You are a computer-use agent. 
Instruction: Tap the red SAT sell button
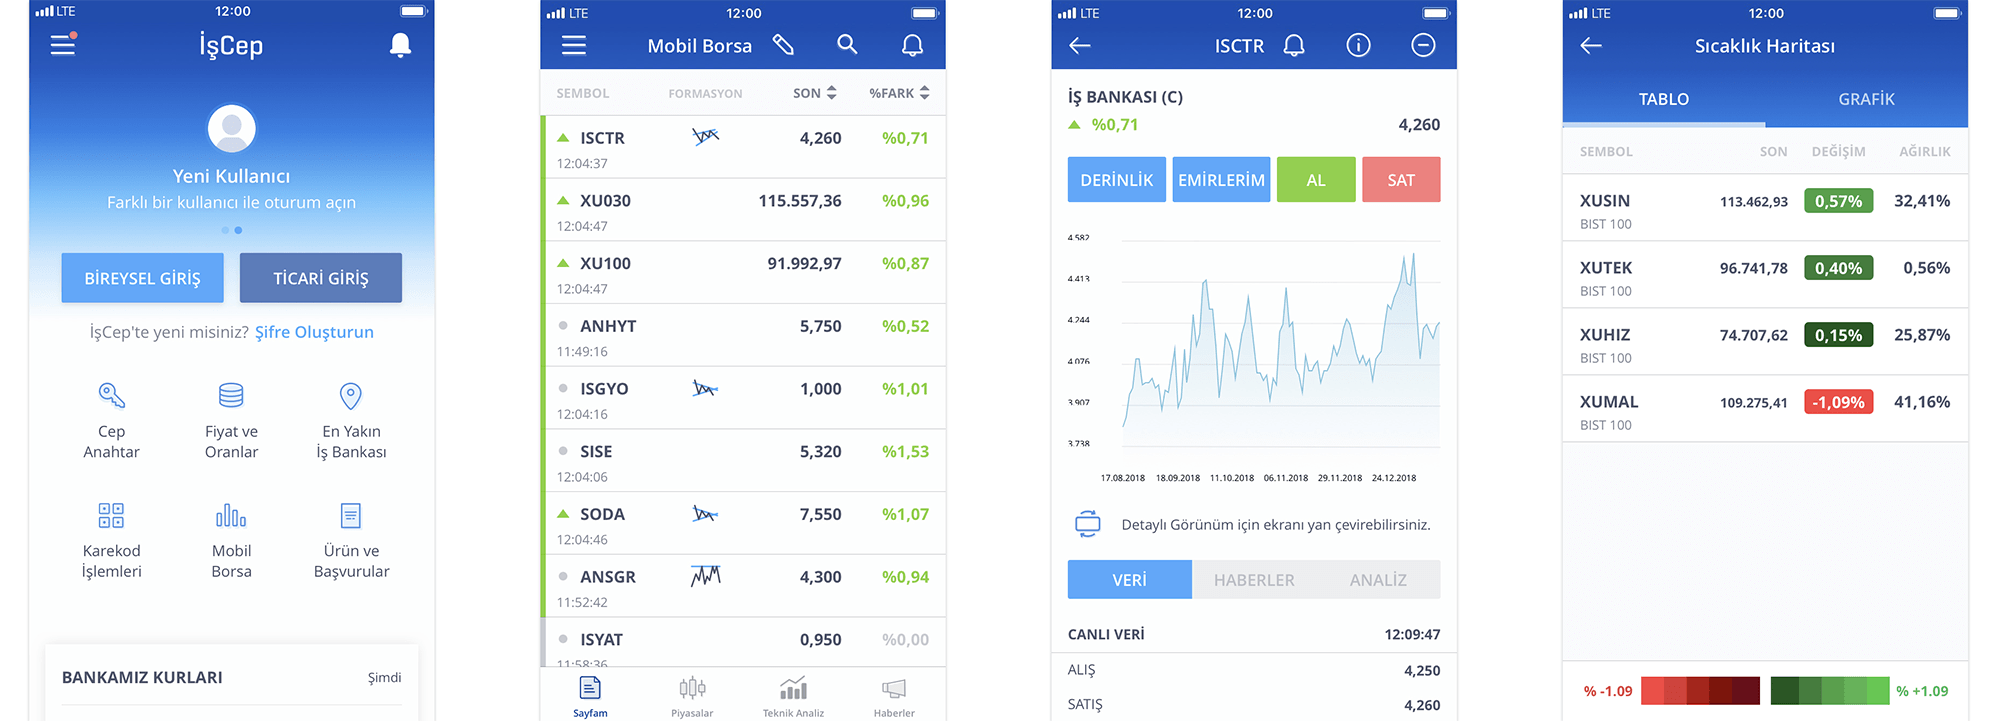tap(1401, 180)
